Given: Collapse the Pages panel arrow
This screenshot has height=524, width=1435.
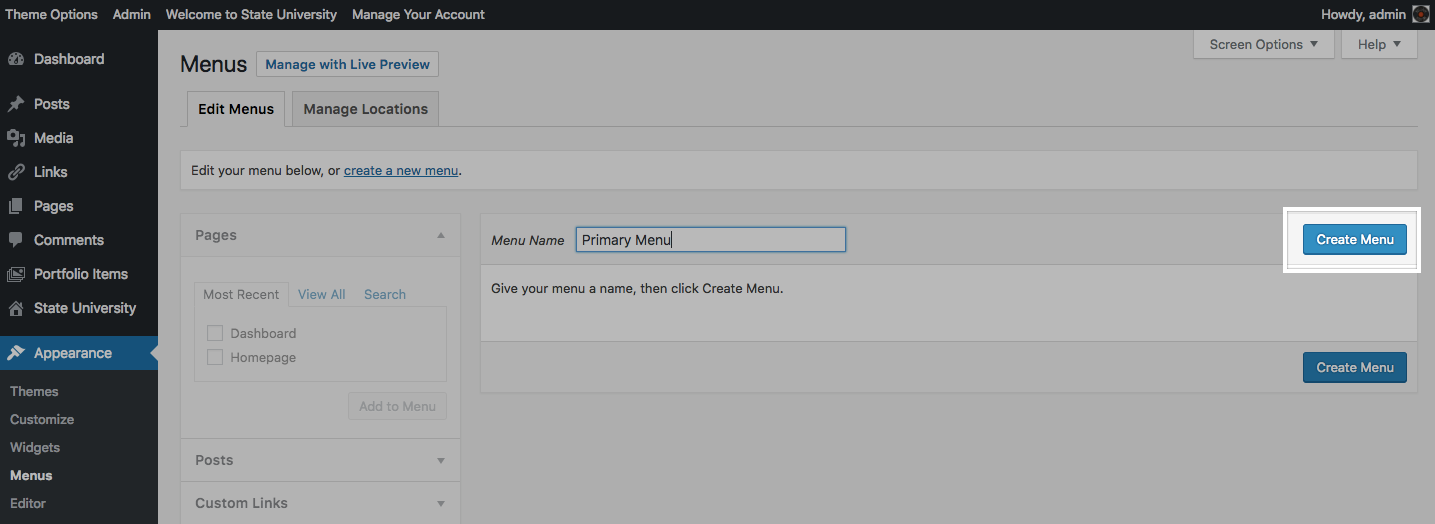Looking at the screenshot, I should pyautogui.click(x=441, y=235).
